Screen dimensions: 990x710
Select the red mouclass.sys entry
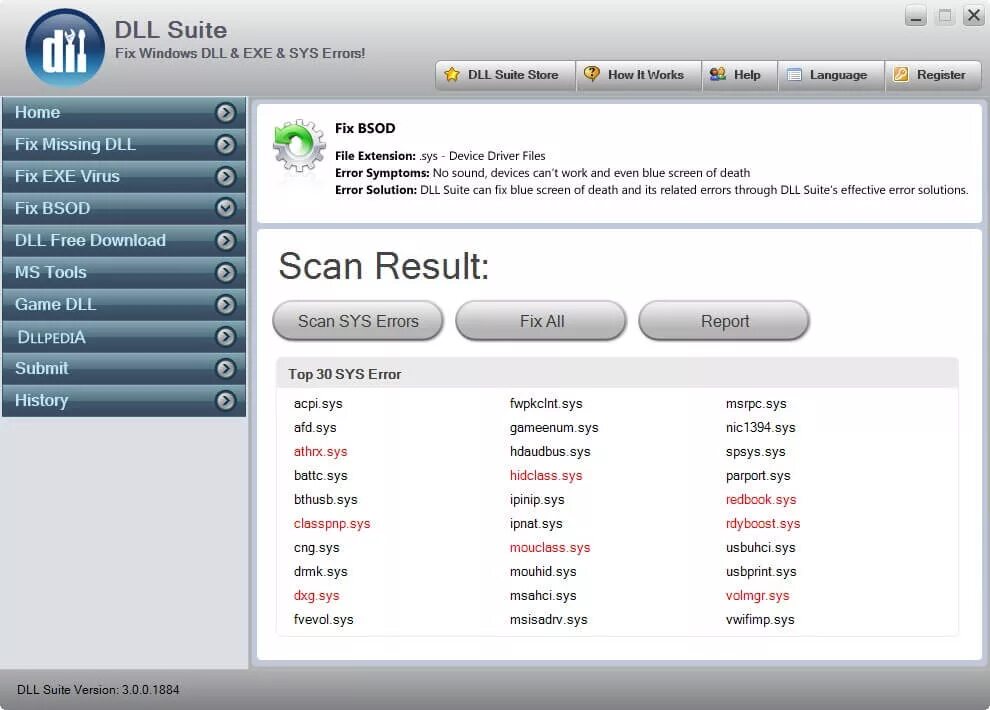coord(550,548)
